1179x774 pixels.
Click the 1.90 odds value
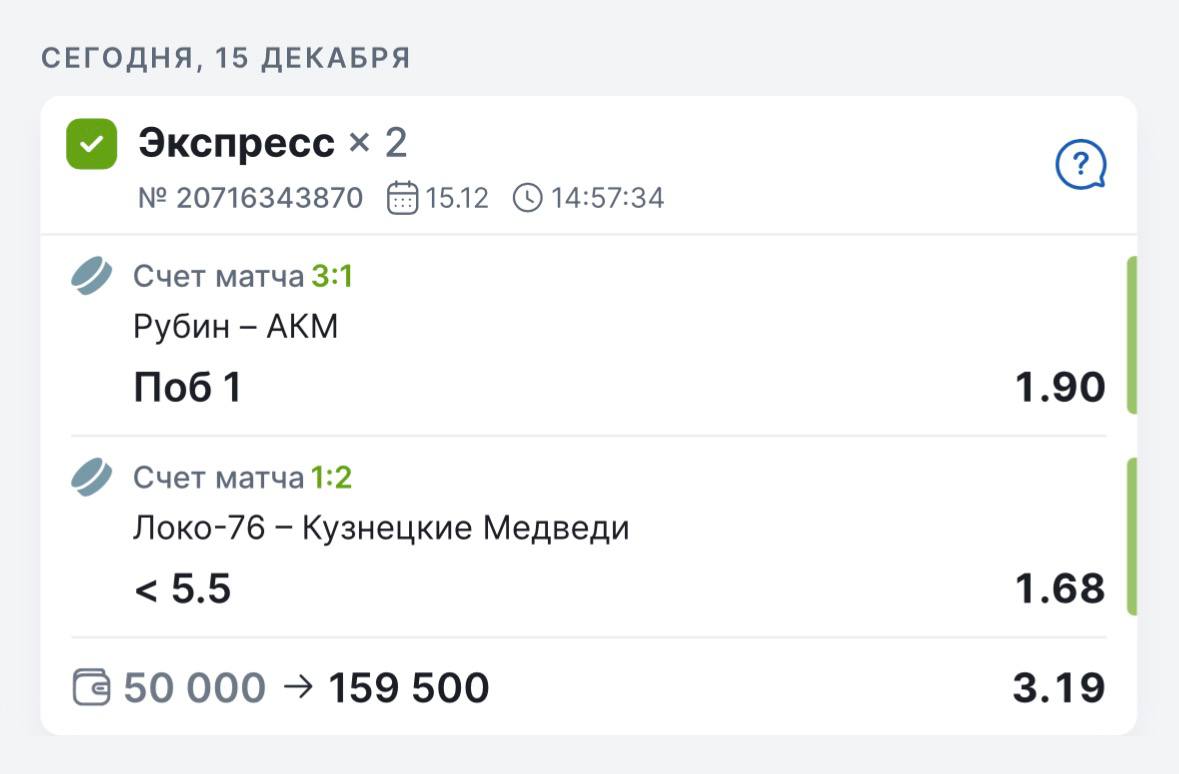tap(1060, 388)
